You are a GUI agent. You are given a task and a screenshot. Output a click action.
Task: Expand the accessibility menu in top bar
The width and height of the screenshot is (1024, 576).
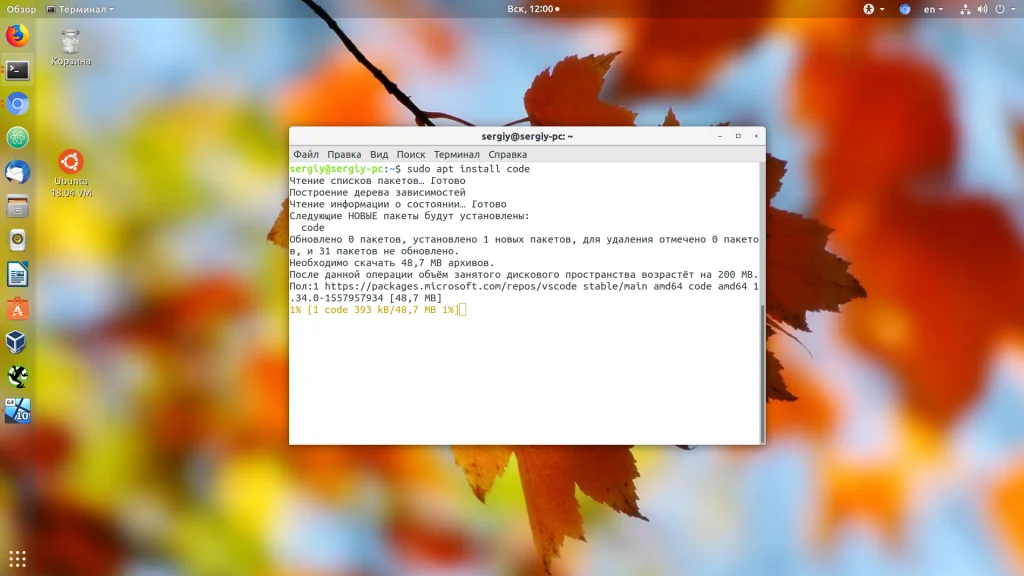[x=868, y=9]
